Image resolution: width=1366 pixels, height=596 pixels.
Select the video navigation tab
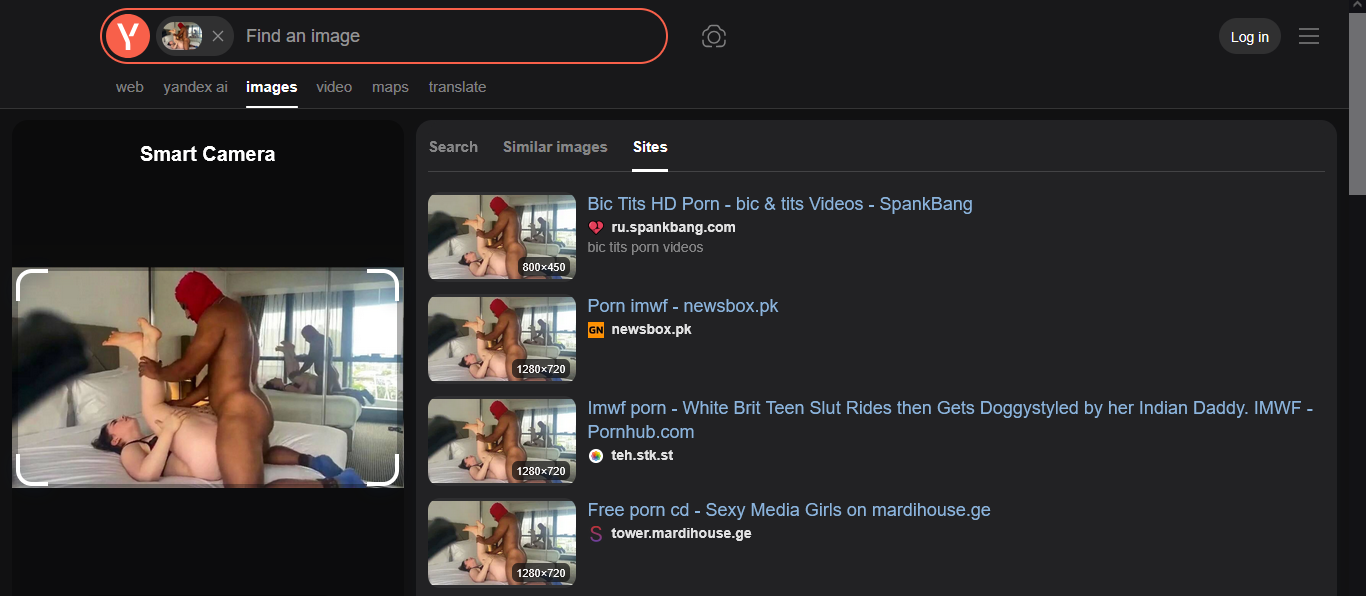point(334,87)
